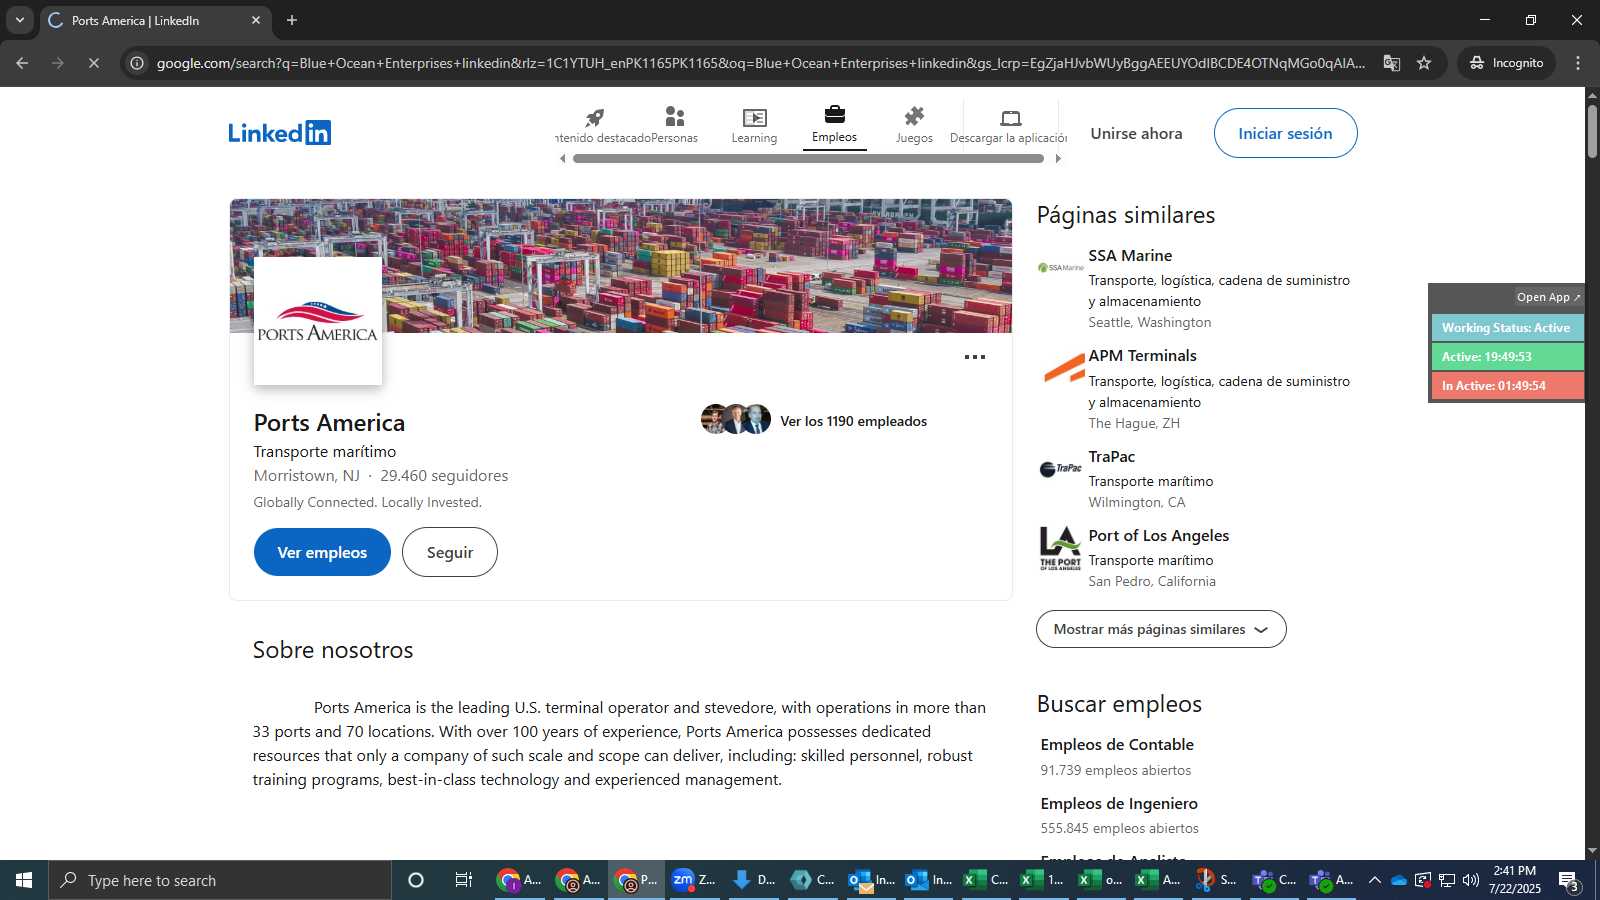Show hidden system tray icons
Image resolution: width=1600 pixels, height=900 pixels.
click(x=1374, y=880)
